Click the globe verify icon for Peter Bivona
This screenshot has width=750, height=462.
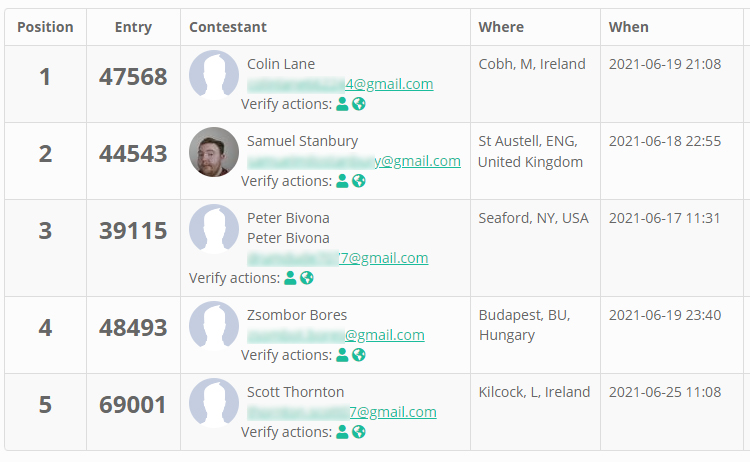click(x=307, y=278)
